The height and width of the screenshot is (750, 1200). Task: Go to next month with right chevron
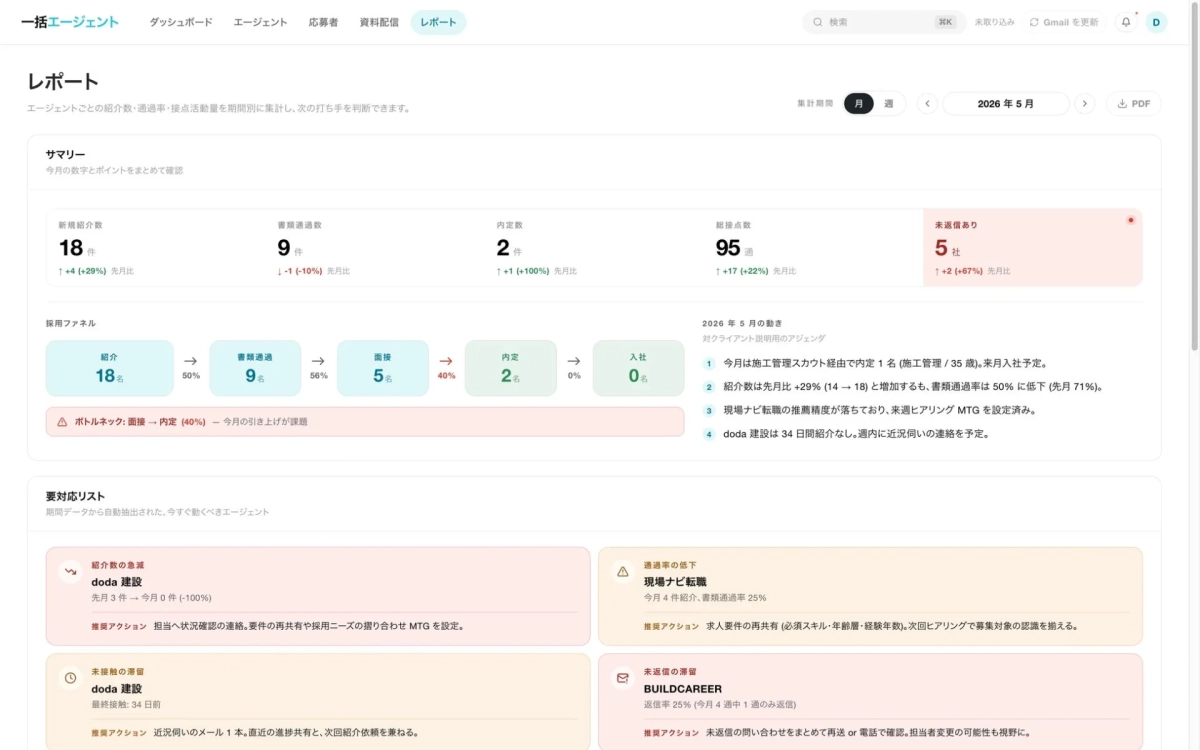click(1084, 103)
